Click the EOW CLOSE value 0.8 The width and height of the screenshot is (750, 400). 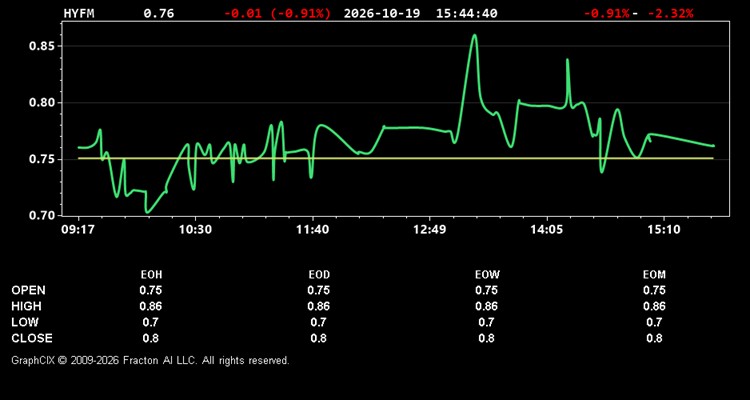coord(486,338)
